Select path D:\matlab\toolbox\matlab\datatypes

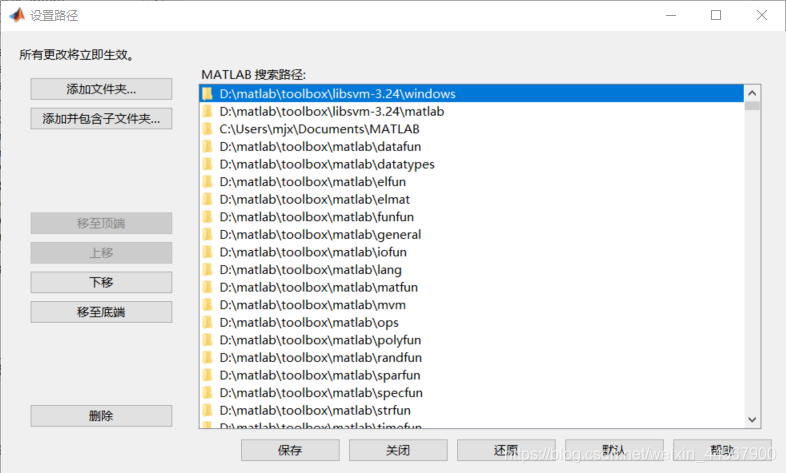(472, 164)
